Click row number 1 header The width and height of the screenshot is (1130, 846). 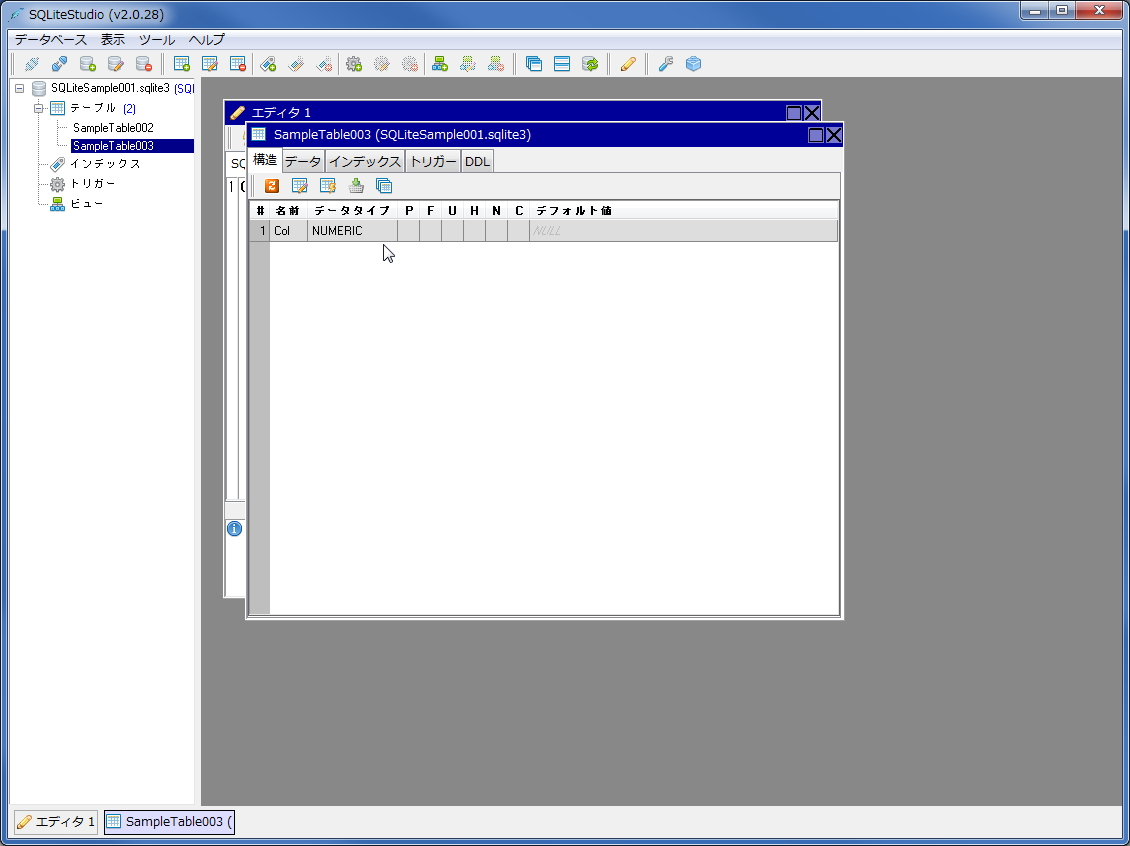pos(259,231)
